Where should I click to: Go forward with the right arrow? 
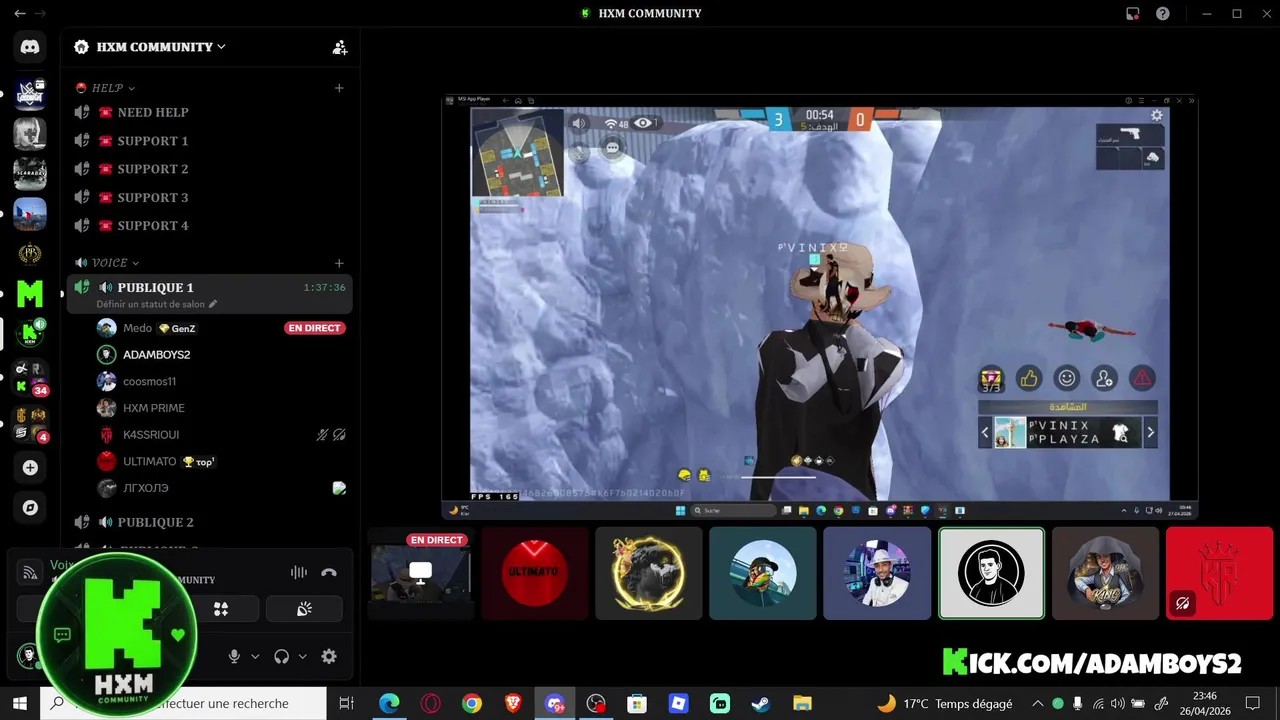click(x=41, y=14)
